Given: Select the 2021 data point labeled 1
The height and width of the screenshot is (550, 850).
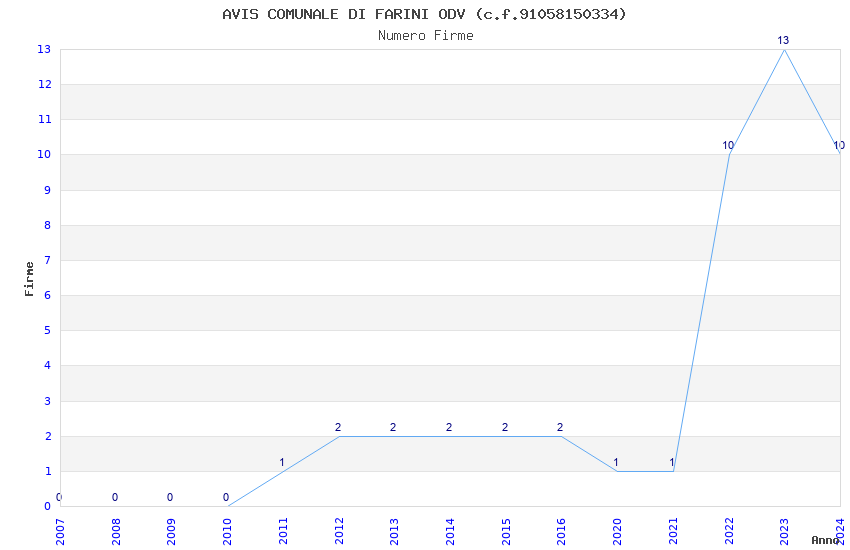Looking at the screenshot, I should point(673,471).
